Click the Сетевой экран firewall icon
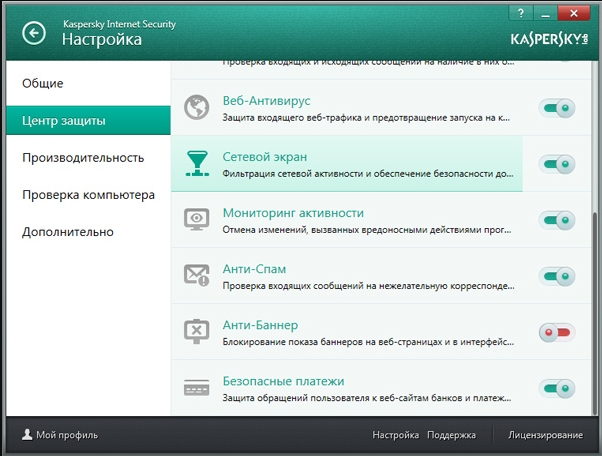Image resolution: width=602 pixels, height=456 pixels. click(197, 164)
